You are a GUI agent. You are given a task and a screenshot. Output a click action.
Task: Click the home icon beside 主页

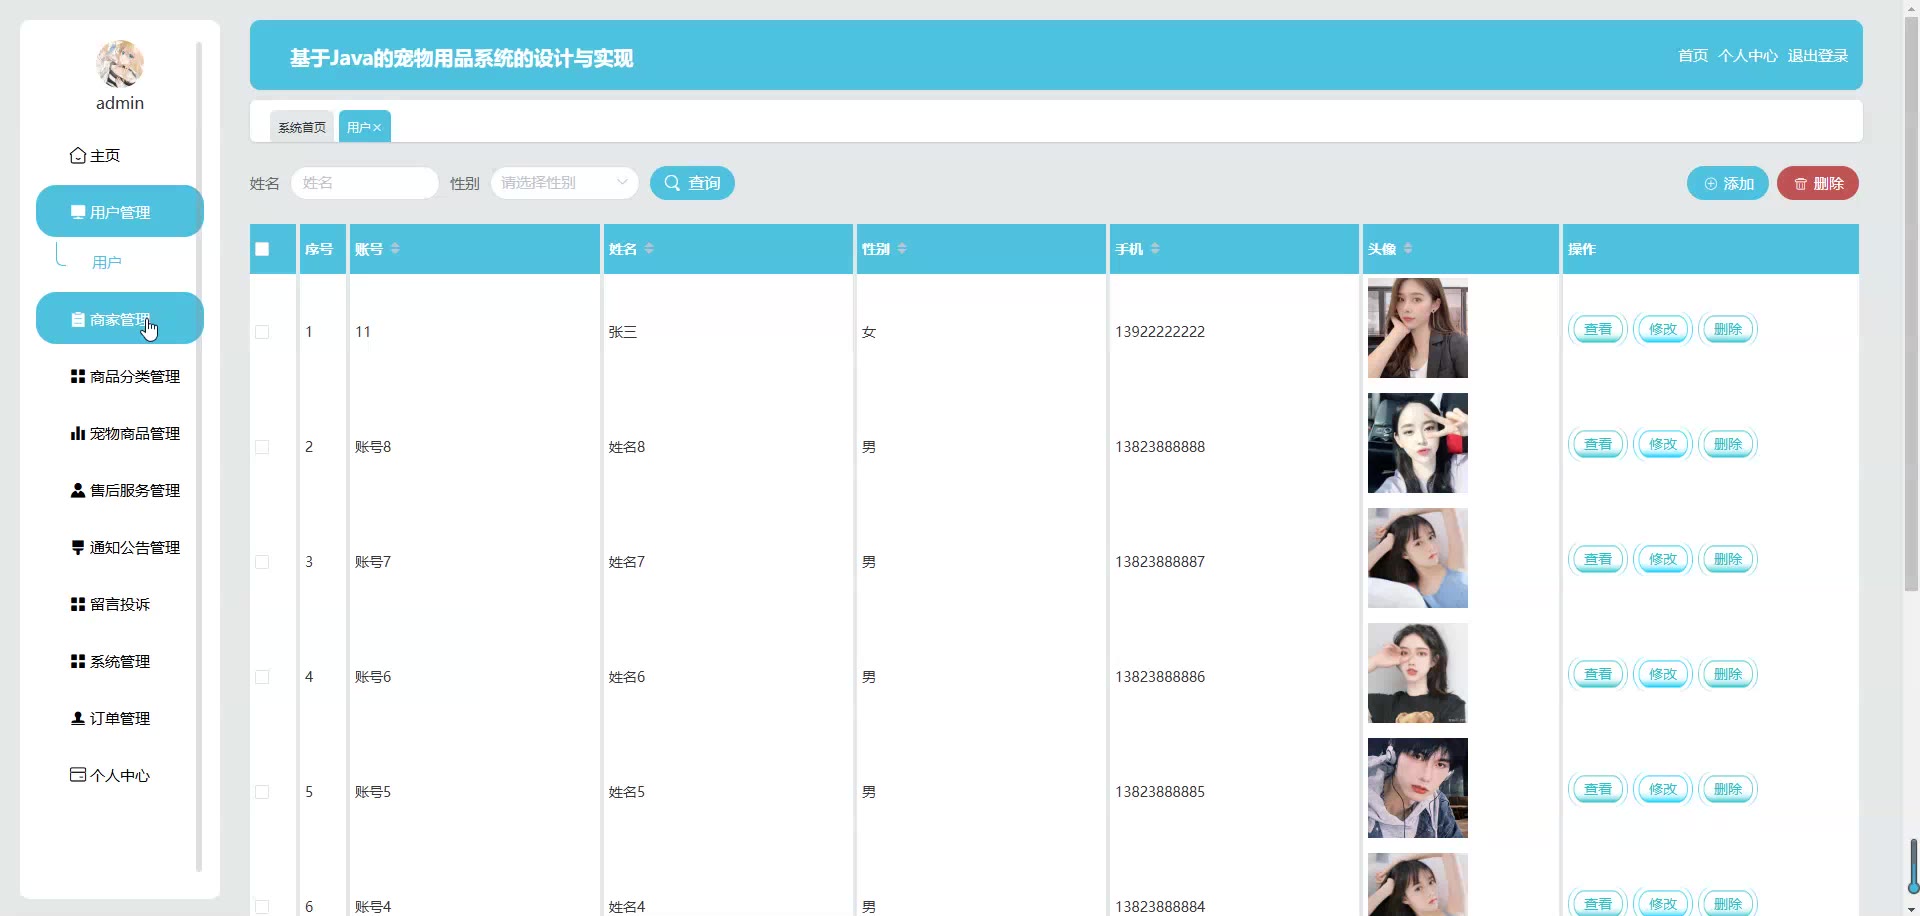pos(77,155)
